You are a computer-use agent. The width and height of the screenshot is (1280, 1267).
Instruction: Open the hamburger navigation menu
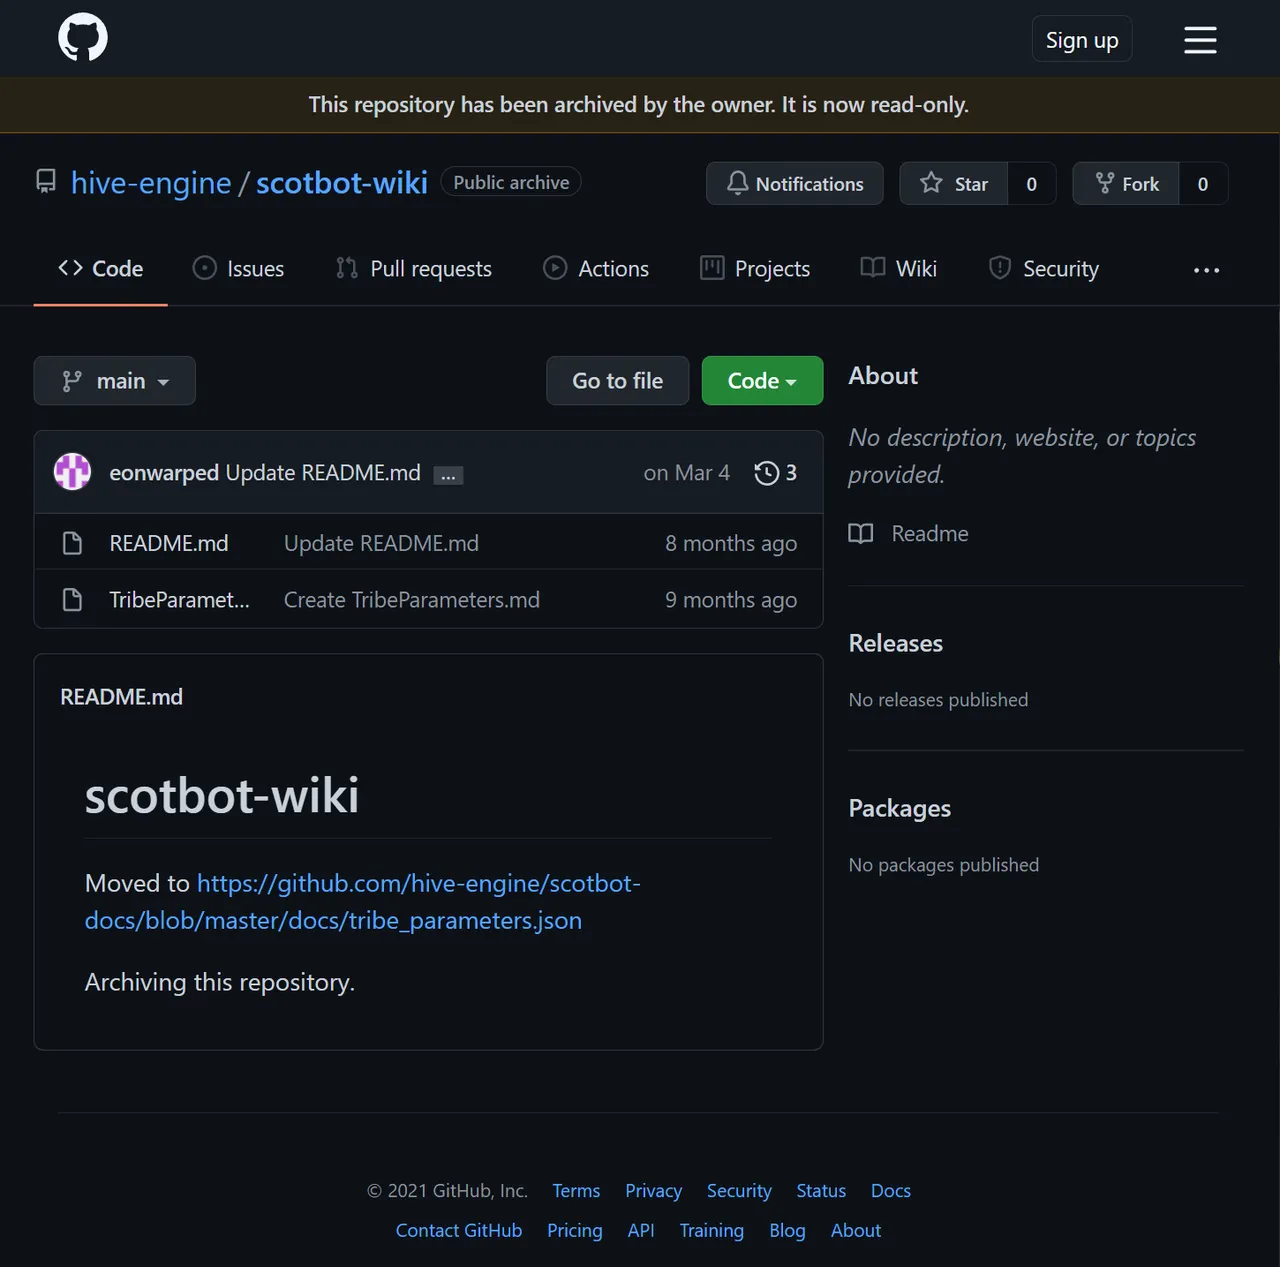(1200, 40)
